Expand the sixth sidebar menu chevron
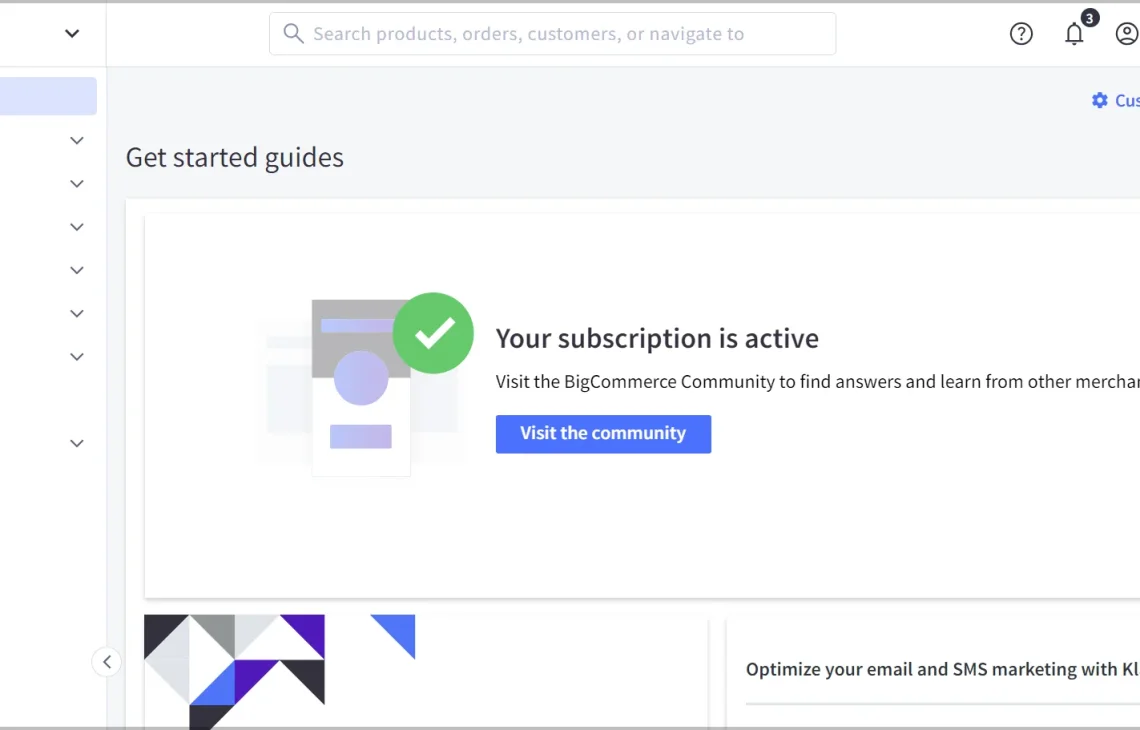This screenshot has width=1140, height=730. [x=76, y=357]
